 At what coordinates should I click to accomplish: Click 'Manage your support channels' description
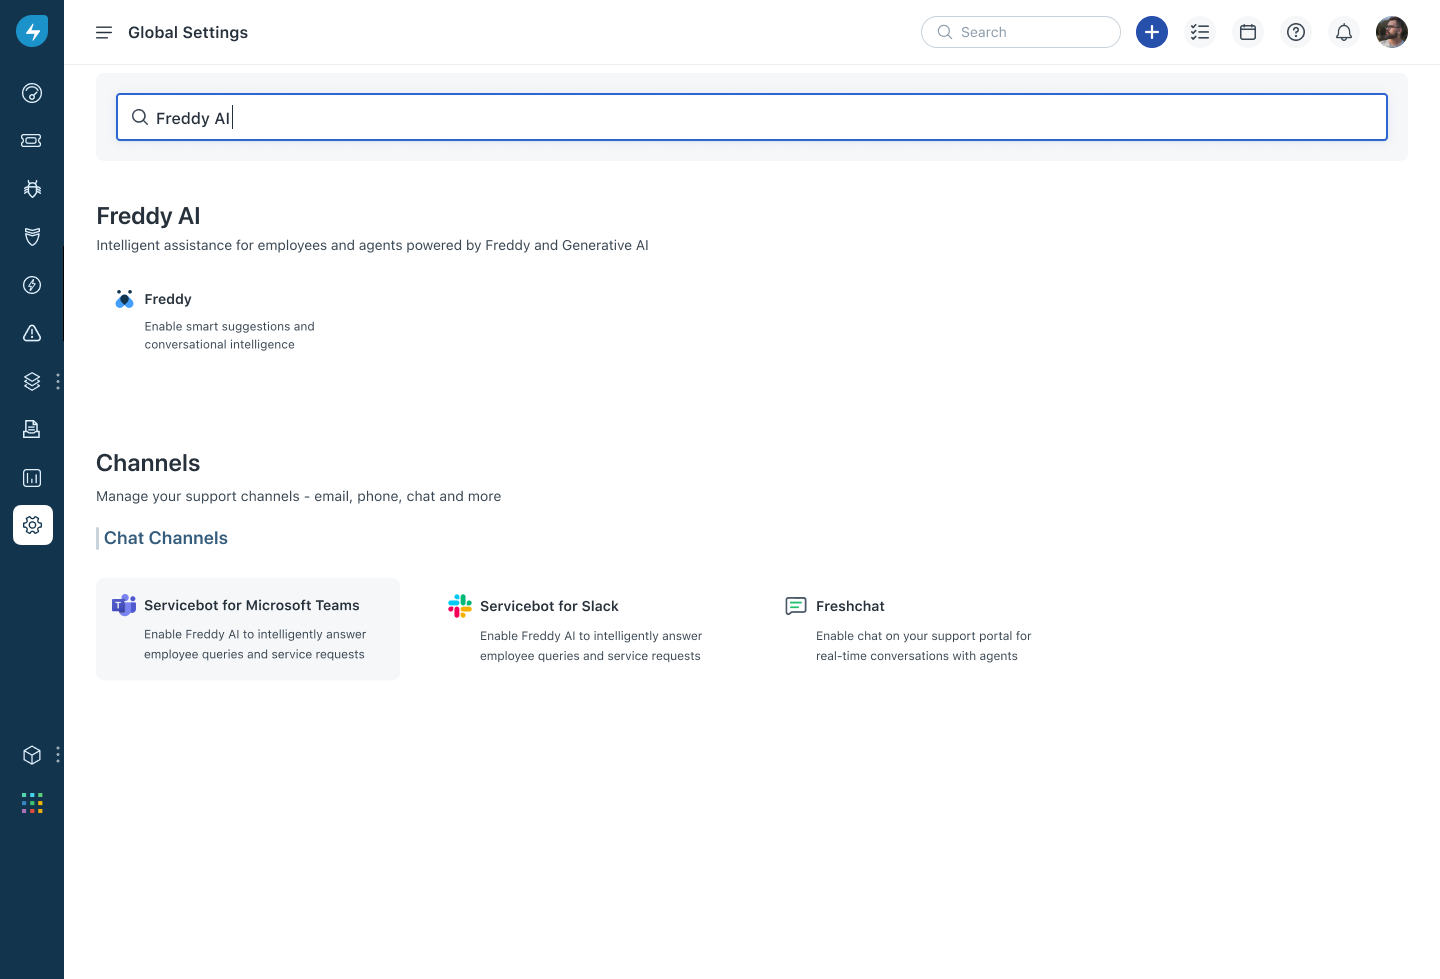click(298, 496)
